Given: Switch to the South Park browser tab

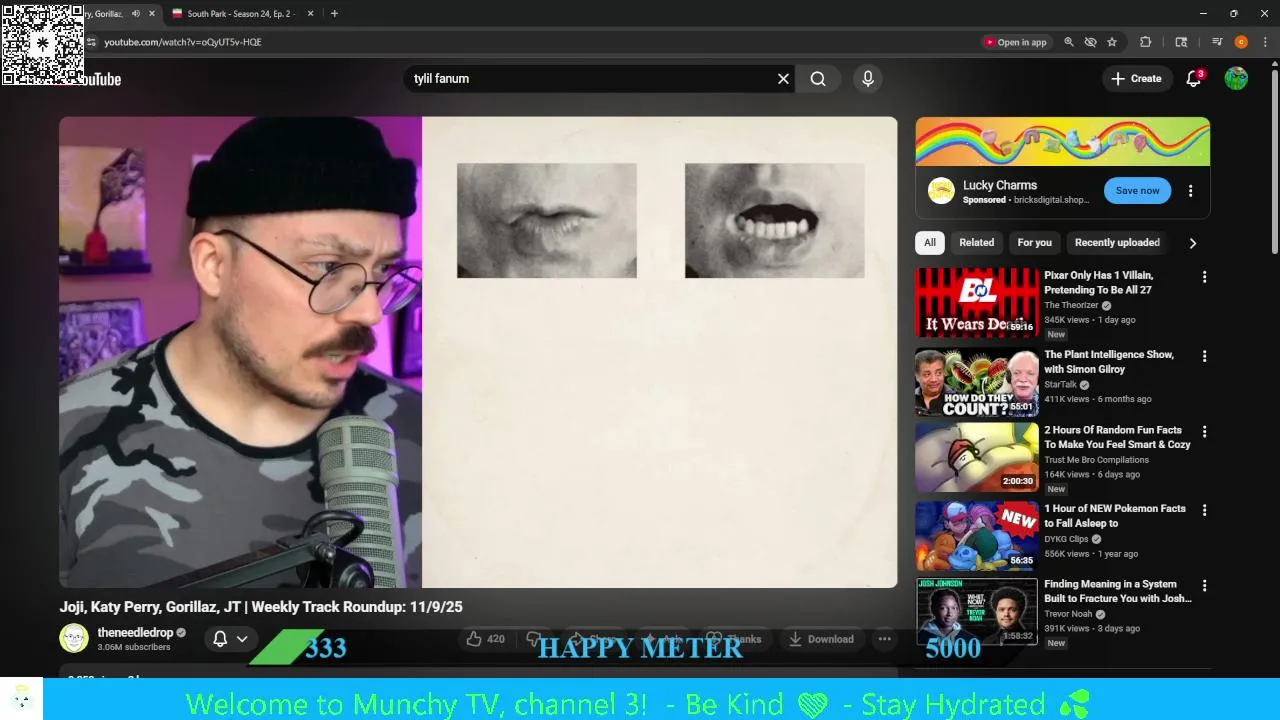Looking at the screenshot, I should [241, 14].
